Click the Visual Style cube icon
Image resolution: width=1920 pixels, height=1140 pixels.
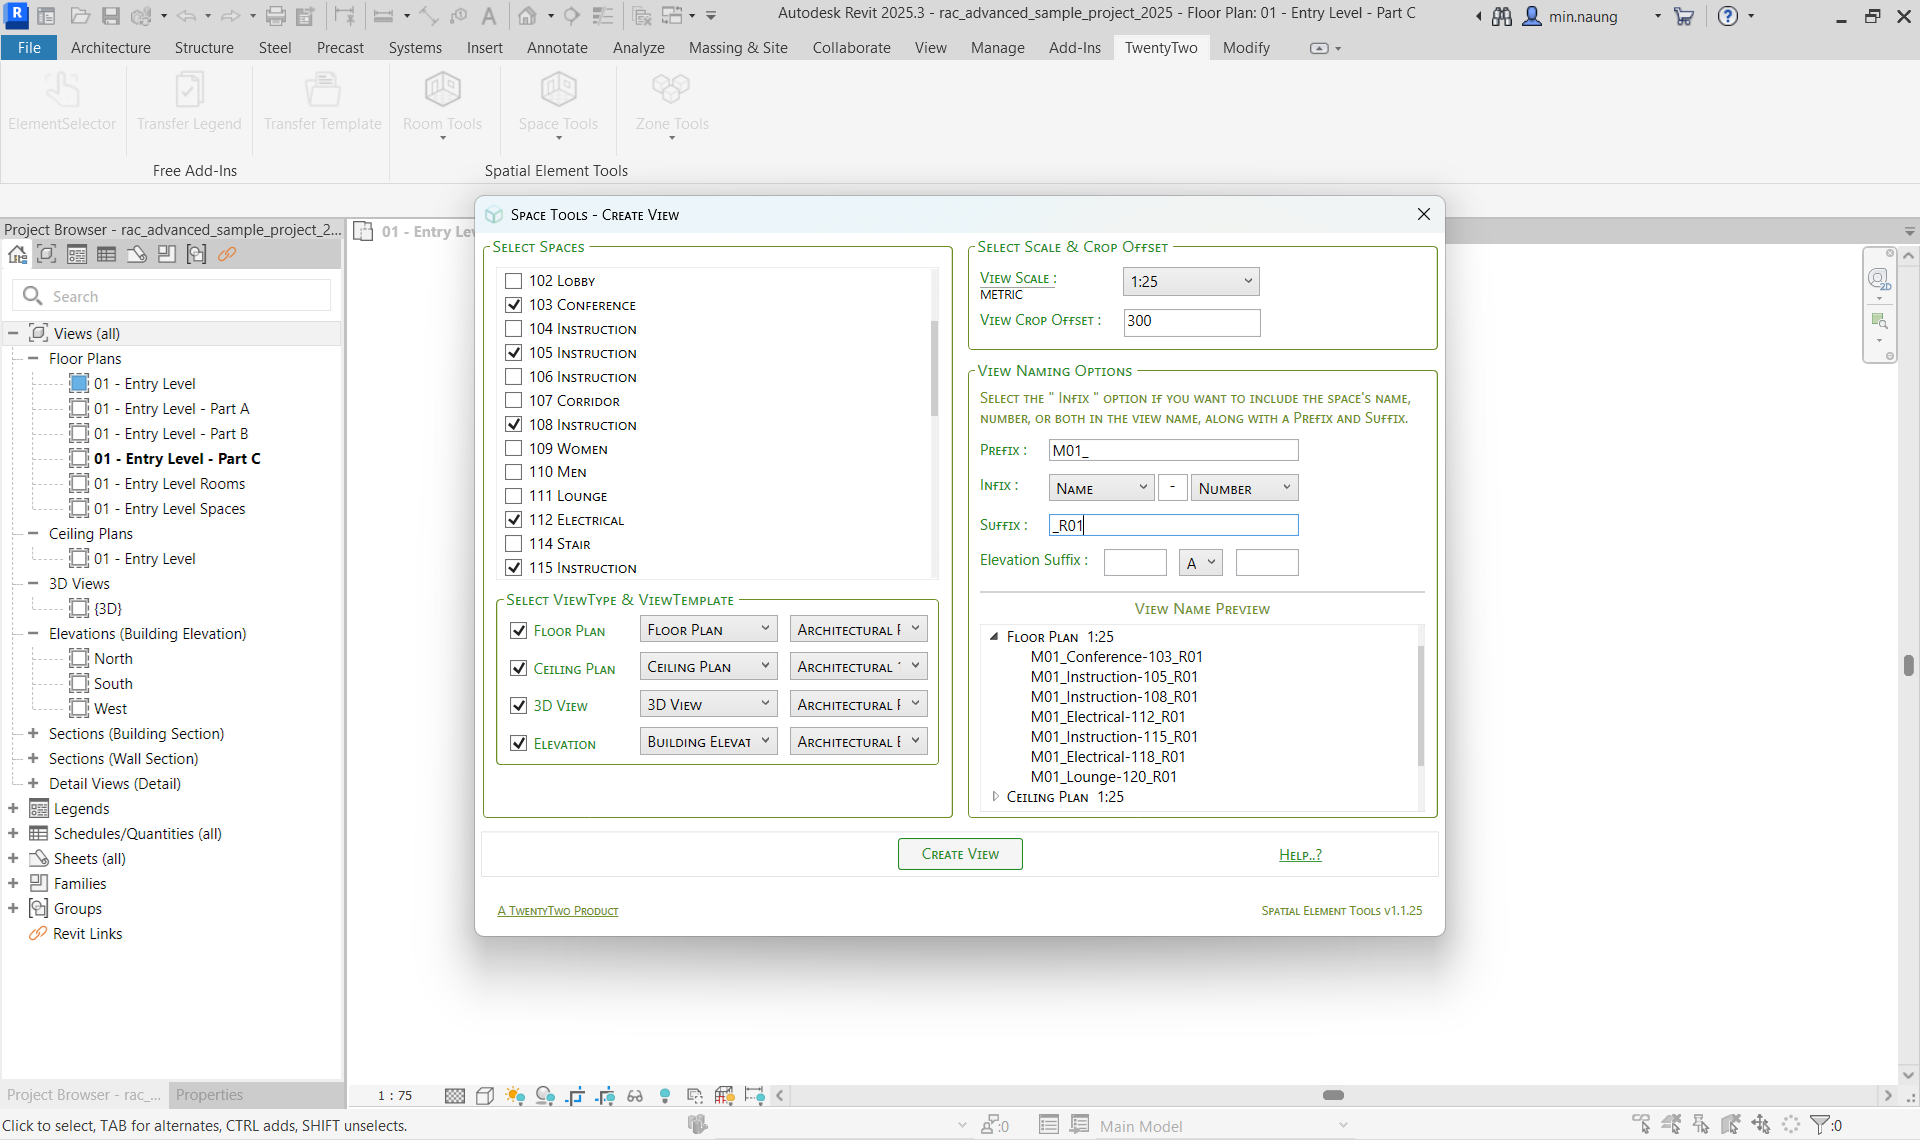tap(485, 1096)
